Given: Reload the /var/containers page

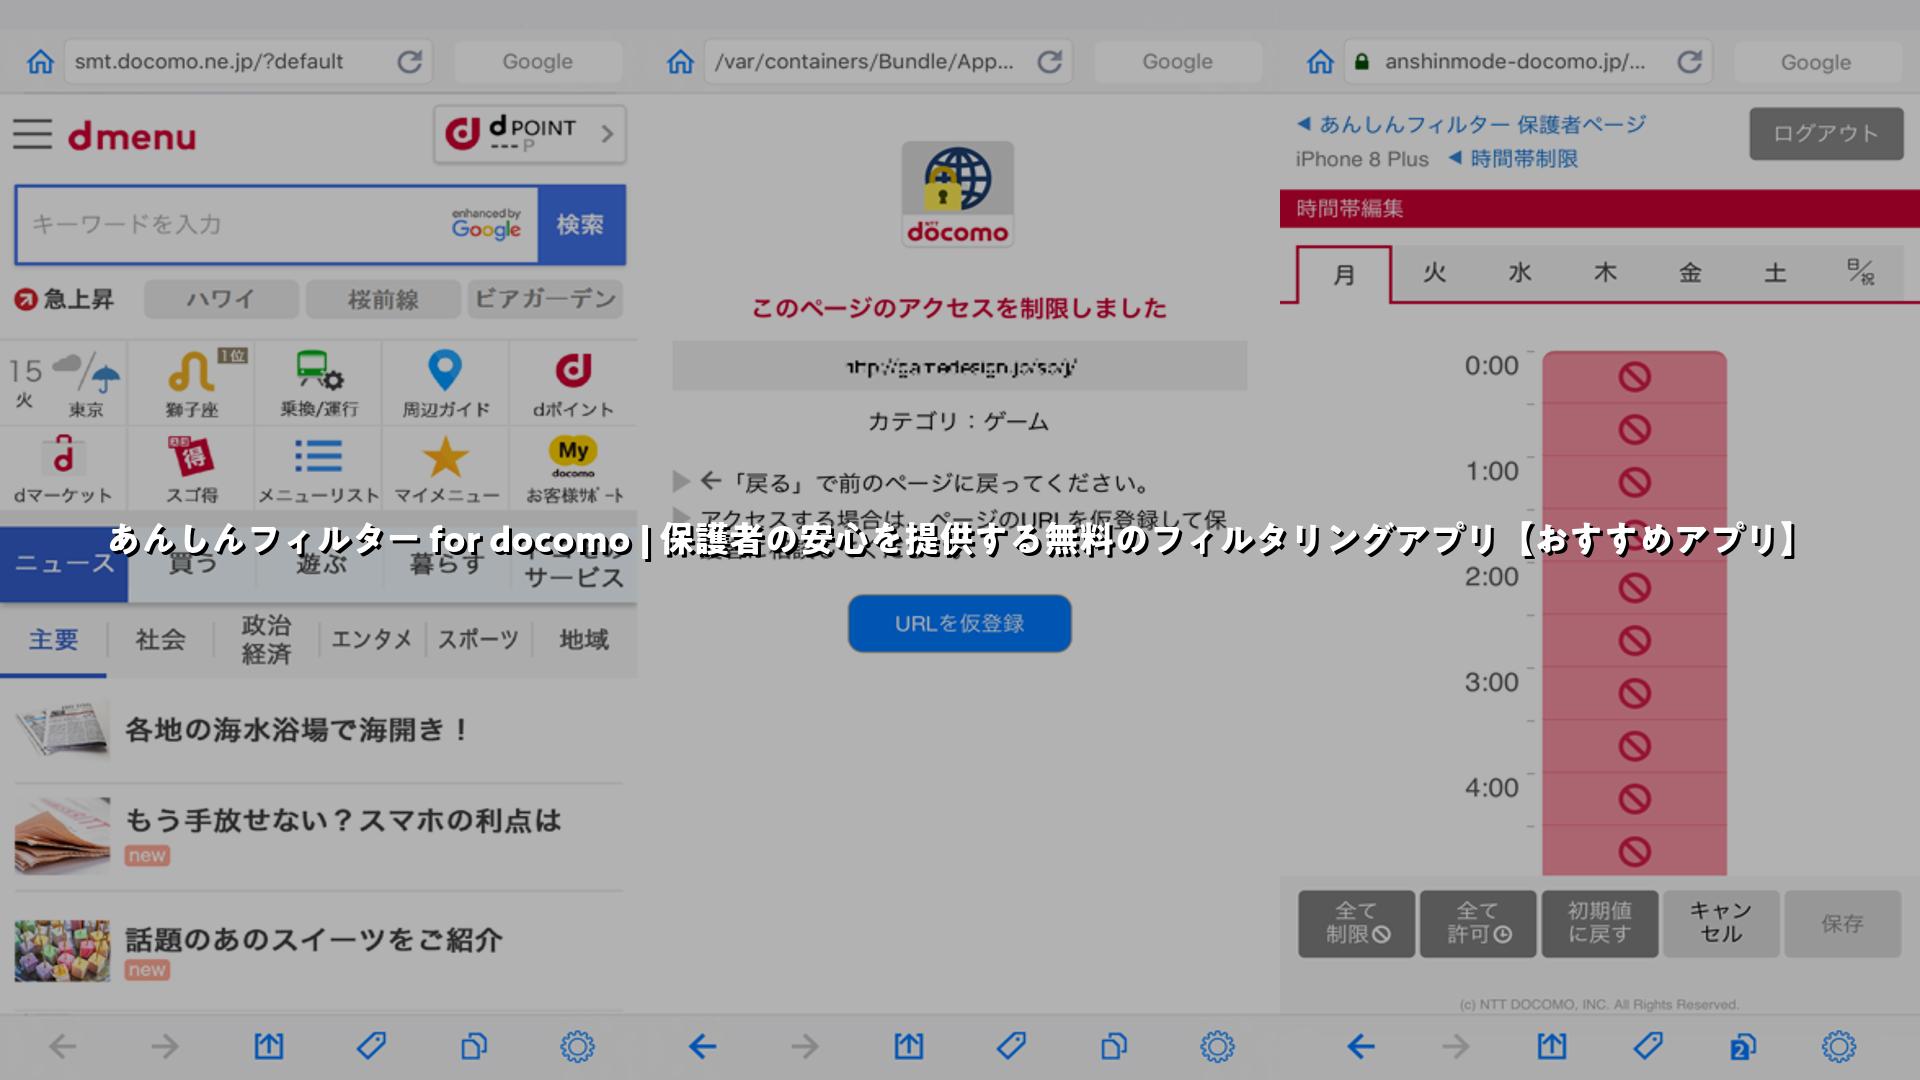Looking at the screenshot, I should (x=1049, y=62).
